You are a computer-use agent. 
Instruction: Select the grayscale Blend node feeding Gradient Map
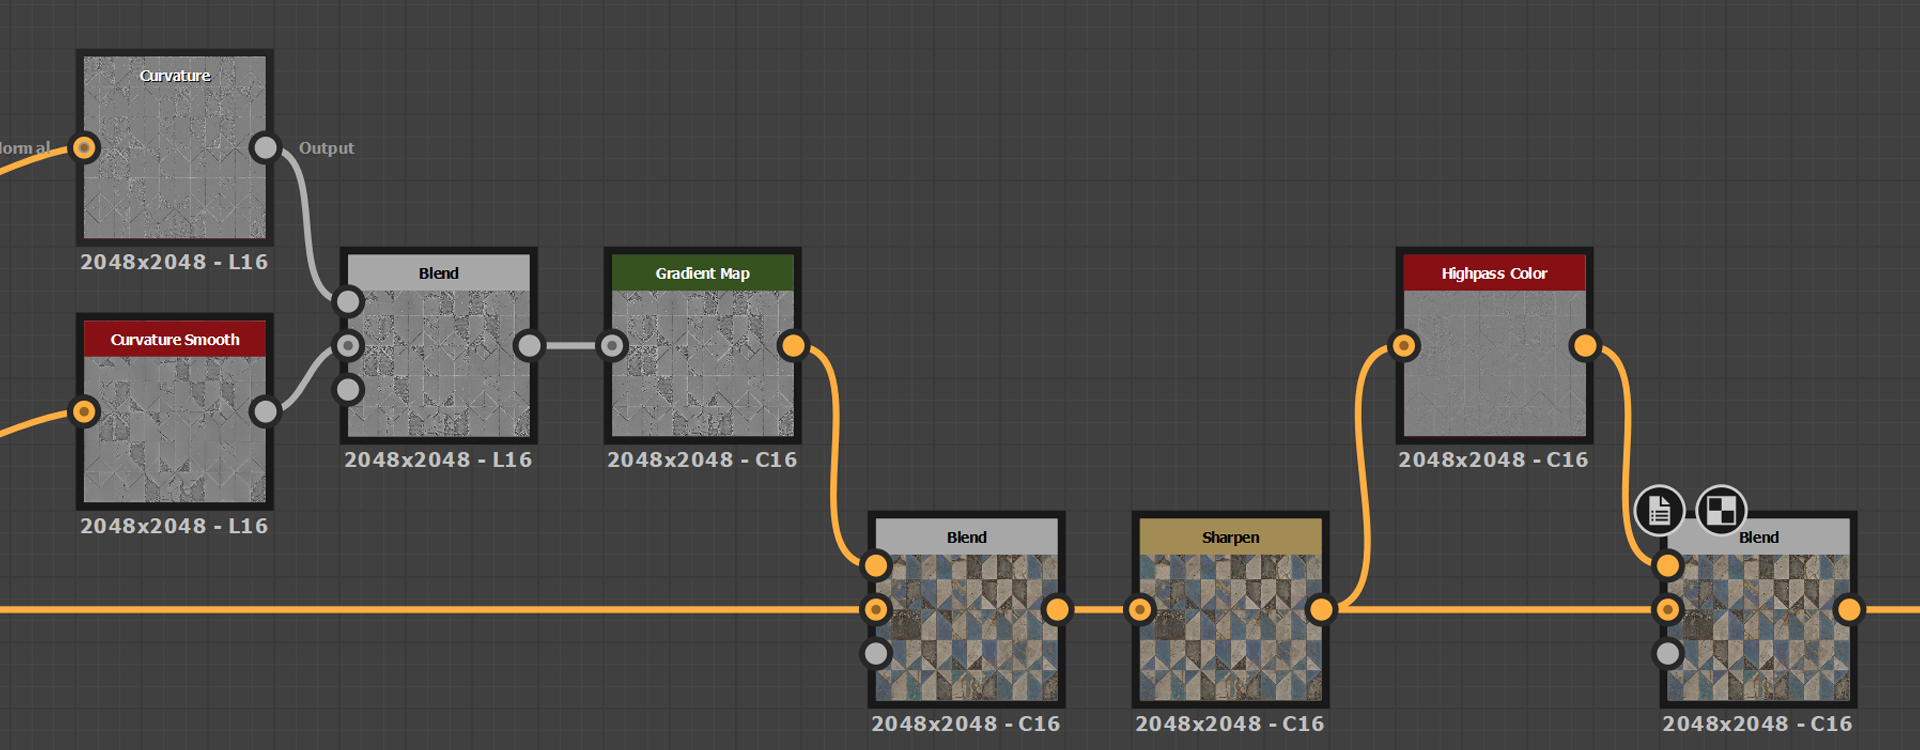[x=439, y=345]
